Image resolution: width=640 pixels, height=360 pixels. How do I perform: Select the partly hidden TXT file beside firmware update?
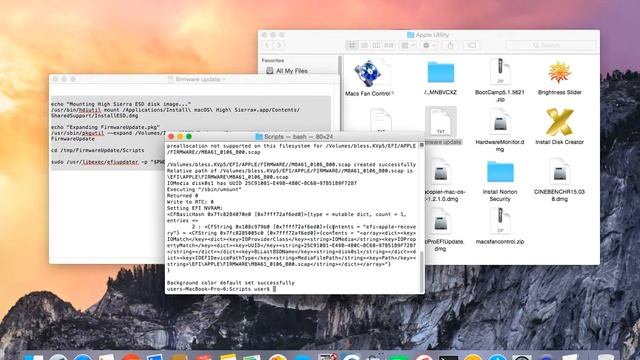381,120
